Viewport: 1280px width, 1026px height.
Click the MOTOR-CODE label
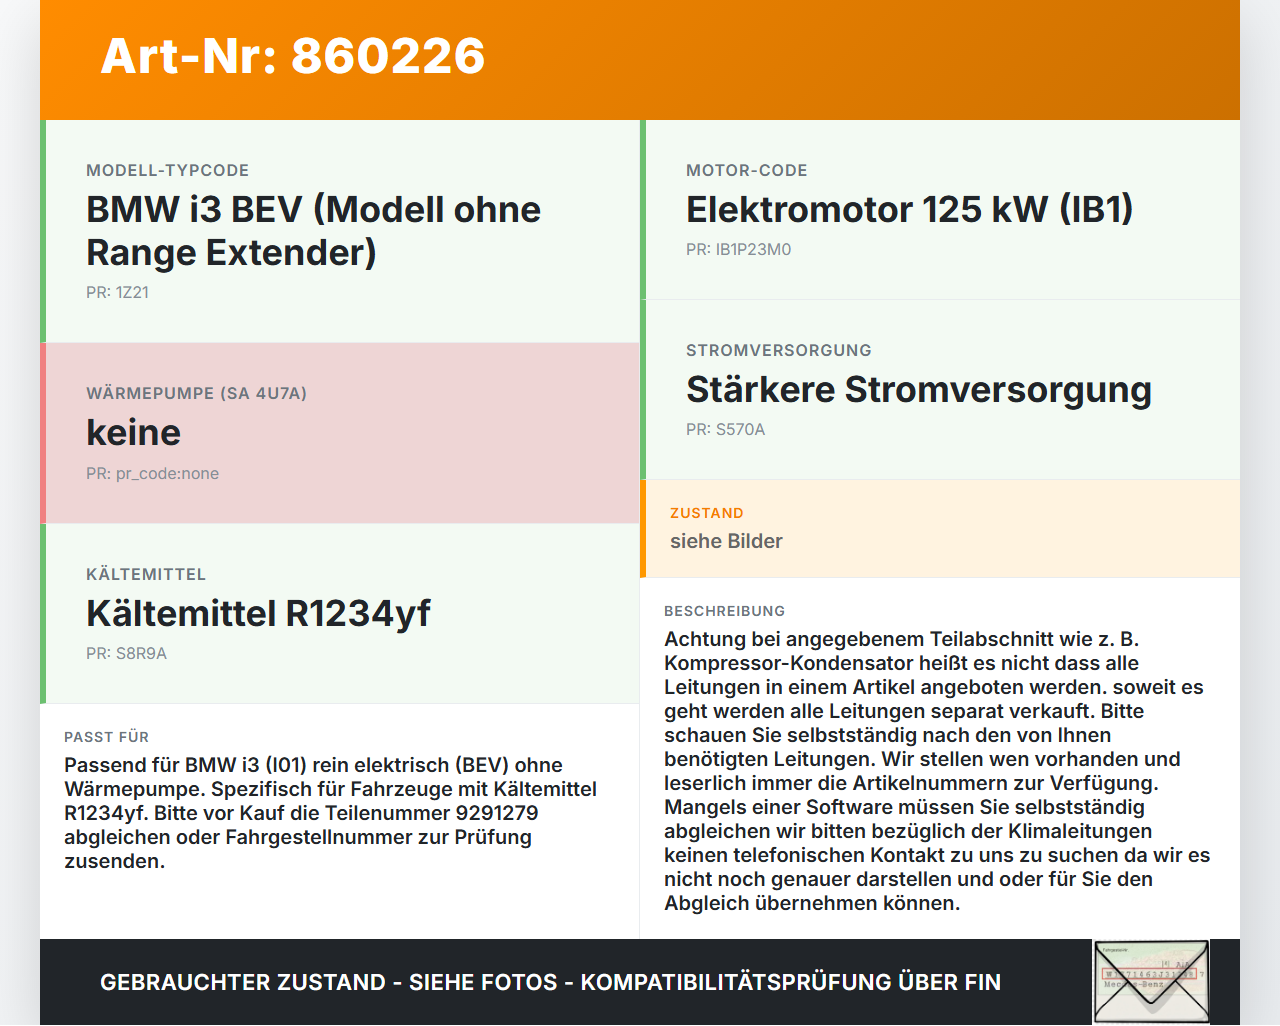coord(746,171)
